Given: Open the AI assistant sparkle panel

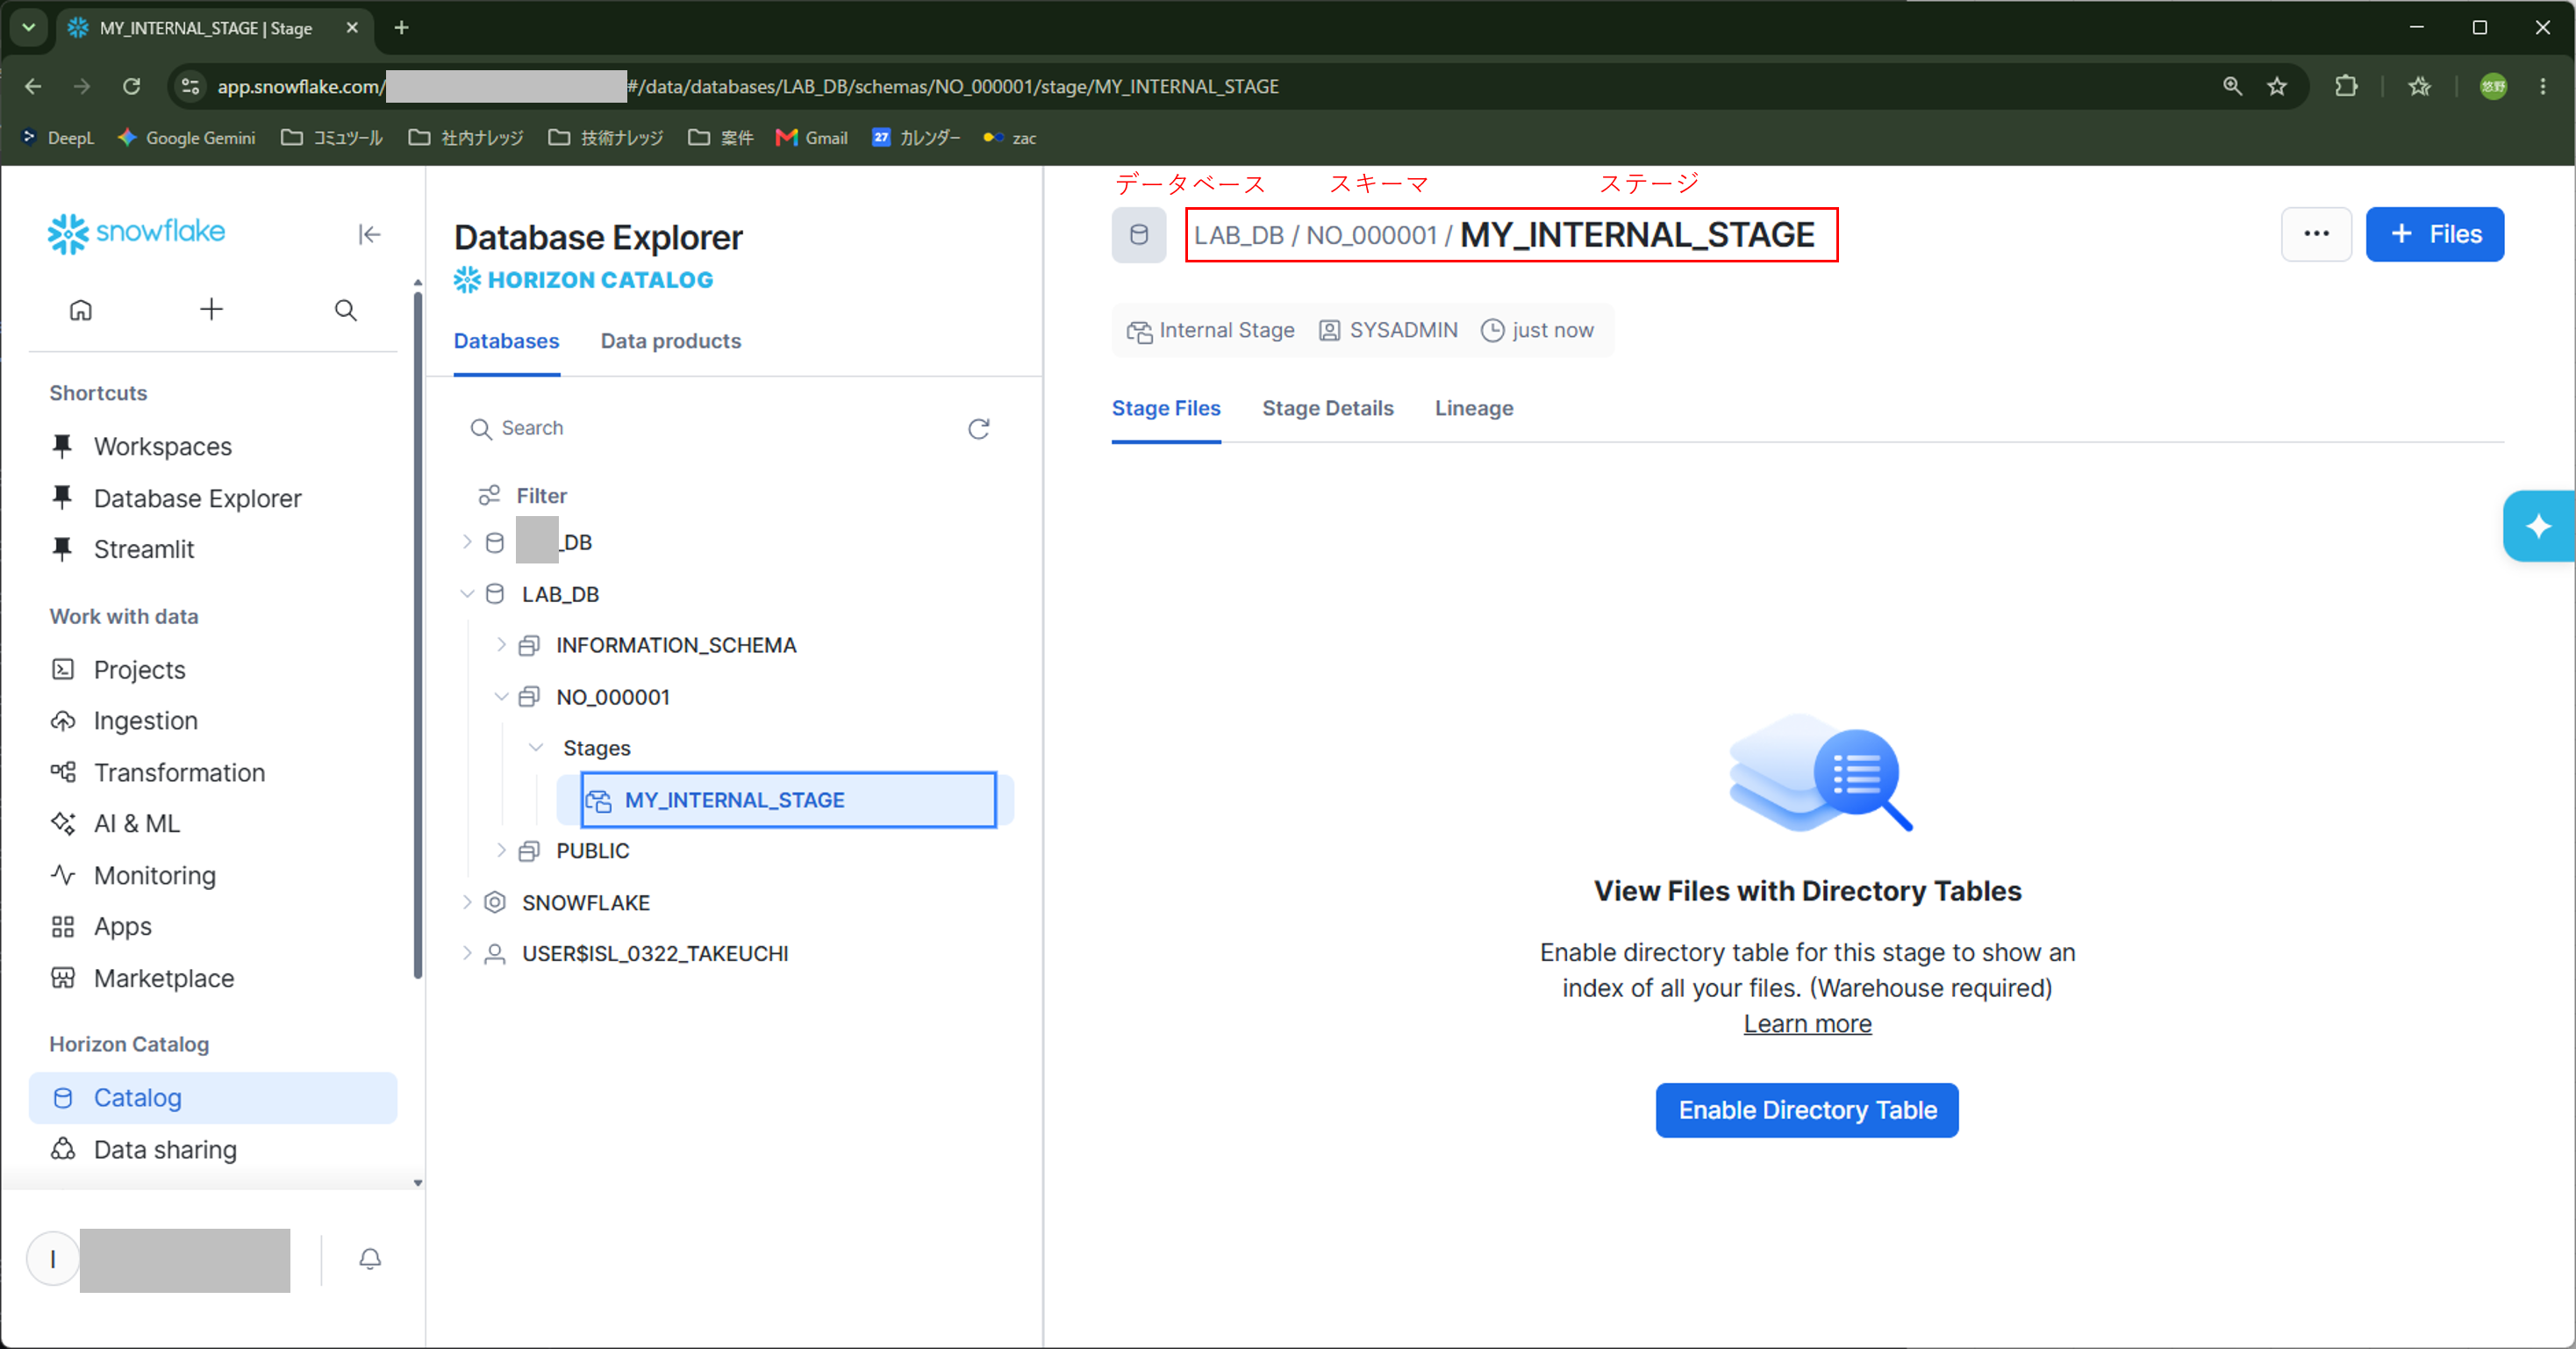Looking at the screenshot, I should 2538,526.
